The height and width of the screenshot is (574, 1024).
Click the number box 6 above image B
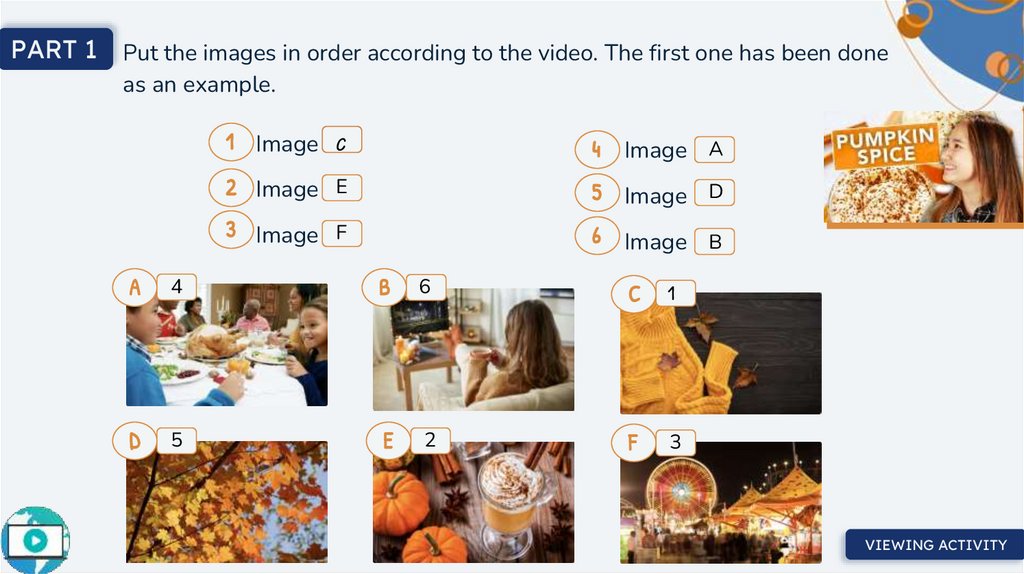(x=426, y=287)
